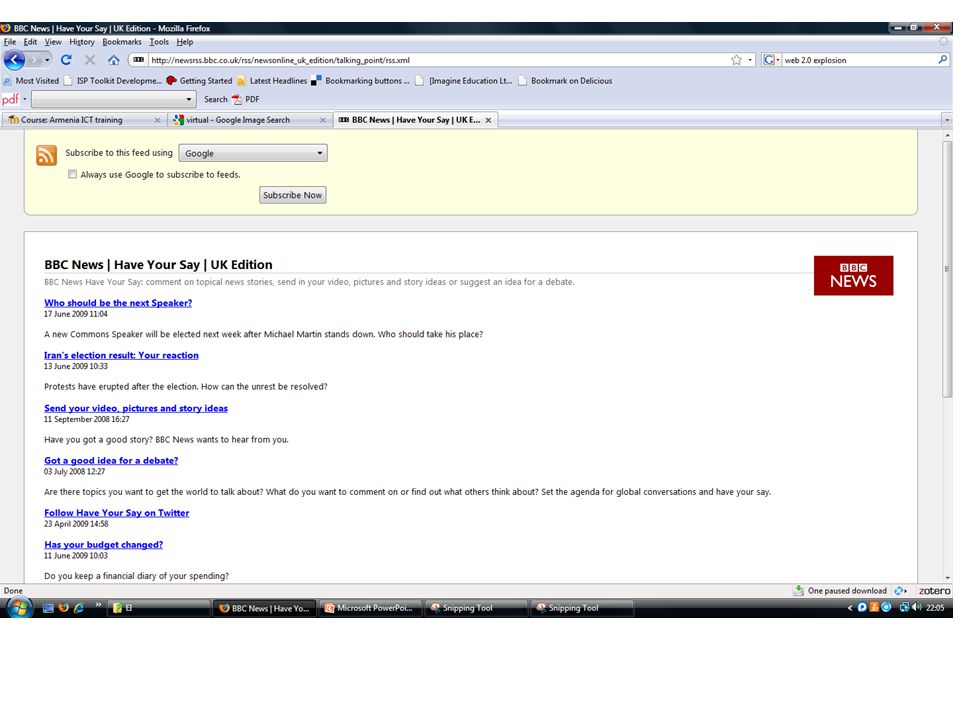Launch Firefox from the quick launch bar
Screen dimensions: 960x720
coord(63,608)
